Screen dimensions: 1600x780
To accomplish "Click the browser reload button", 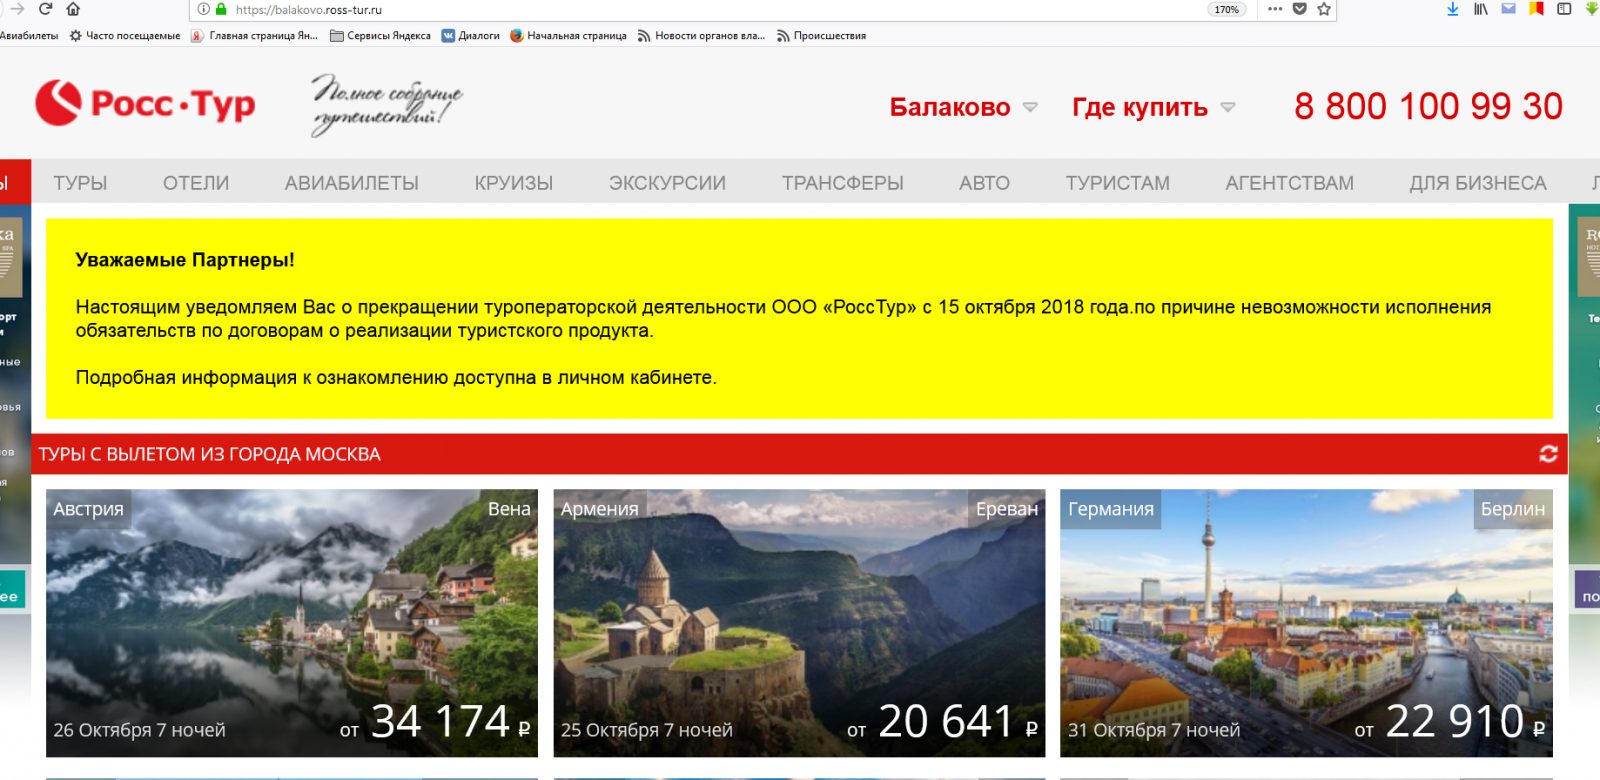I will point(45,9).
